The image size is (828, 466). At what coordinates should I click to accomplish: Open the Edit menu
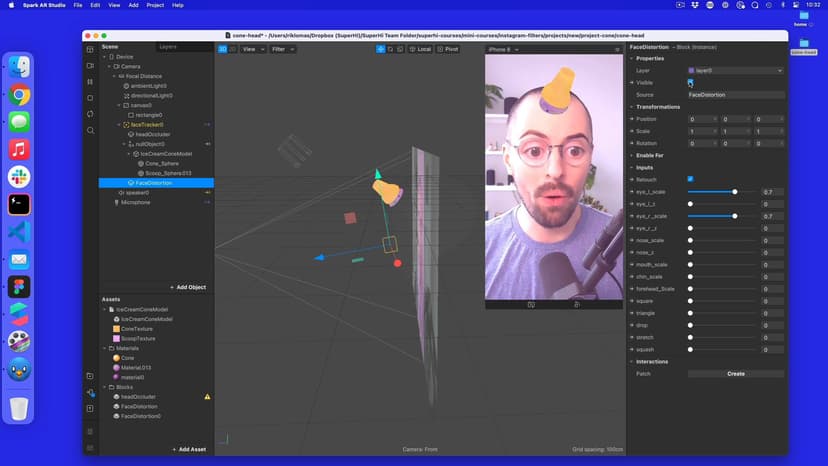point(95,5)
